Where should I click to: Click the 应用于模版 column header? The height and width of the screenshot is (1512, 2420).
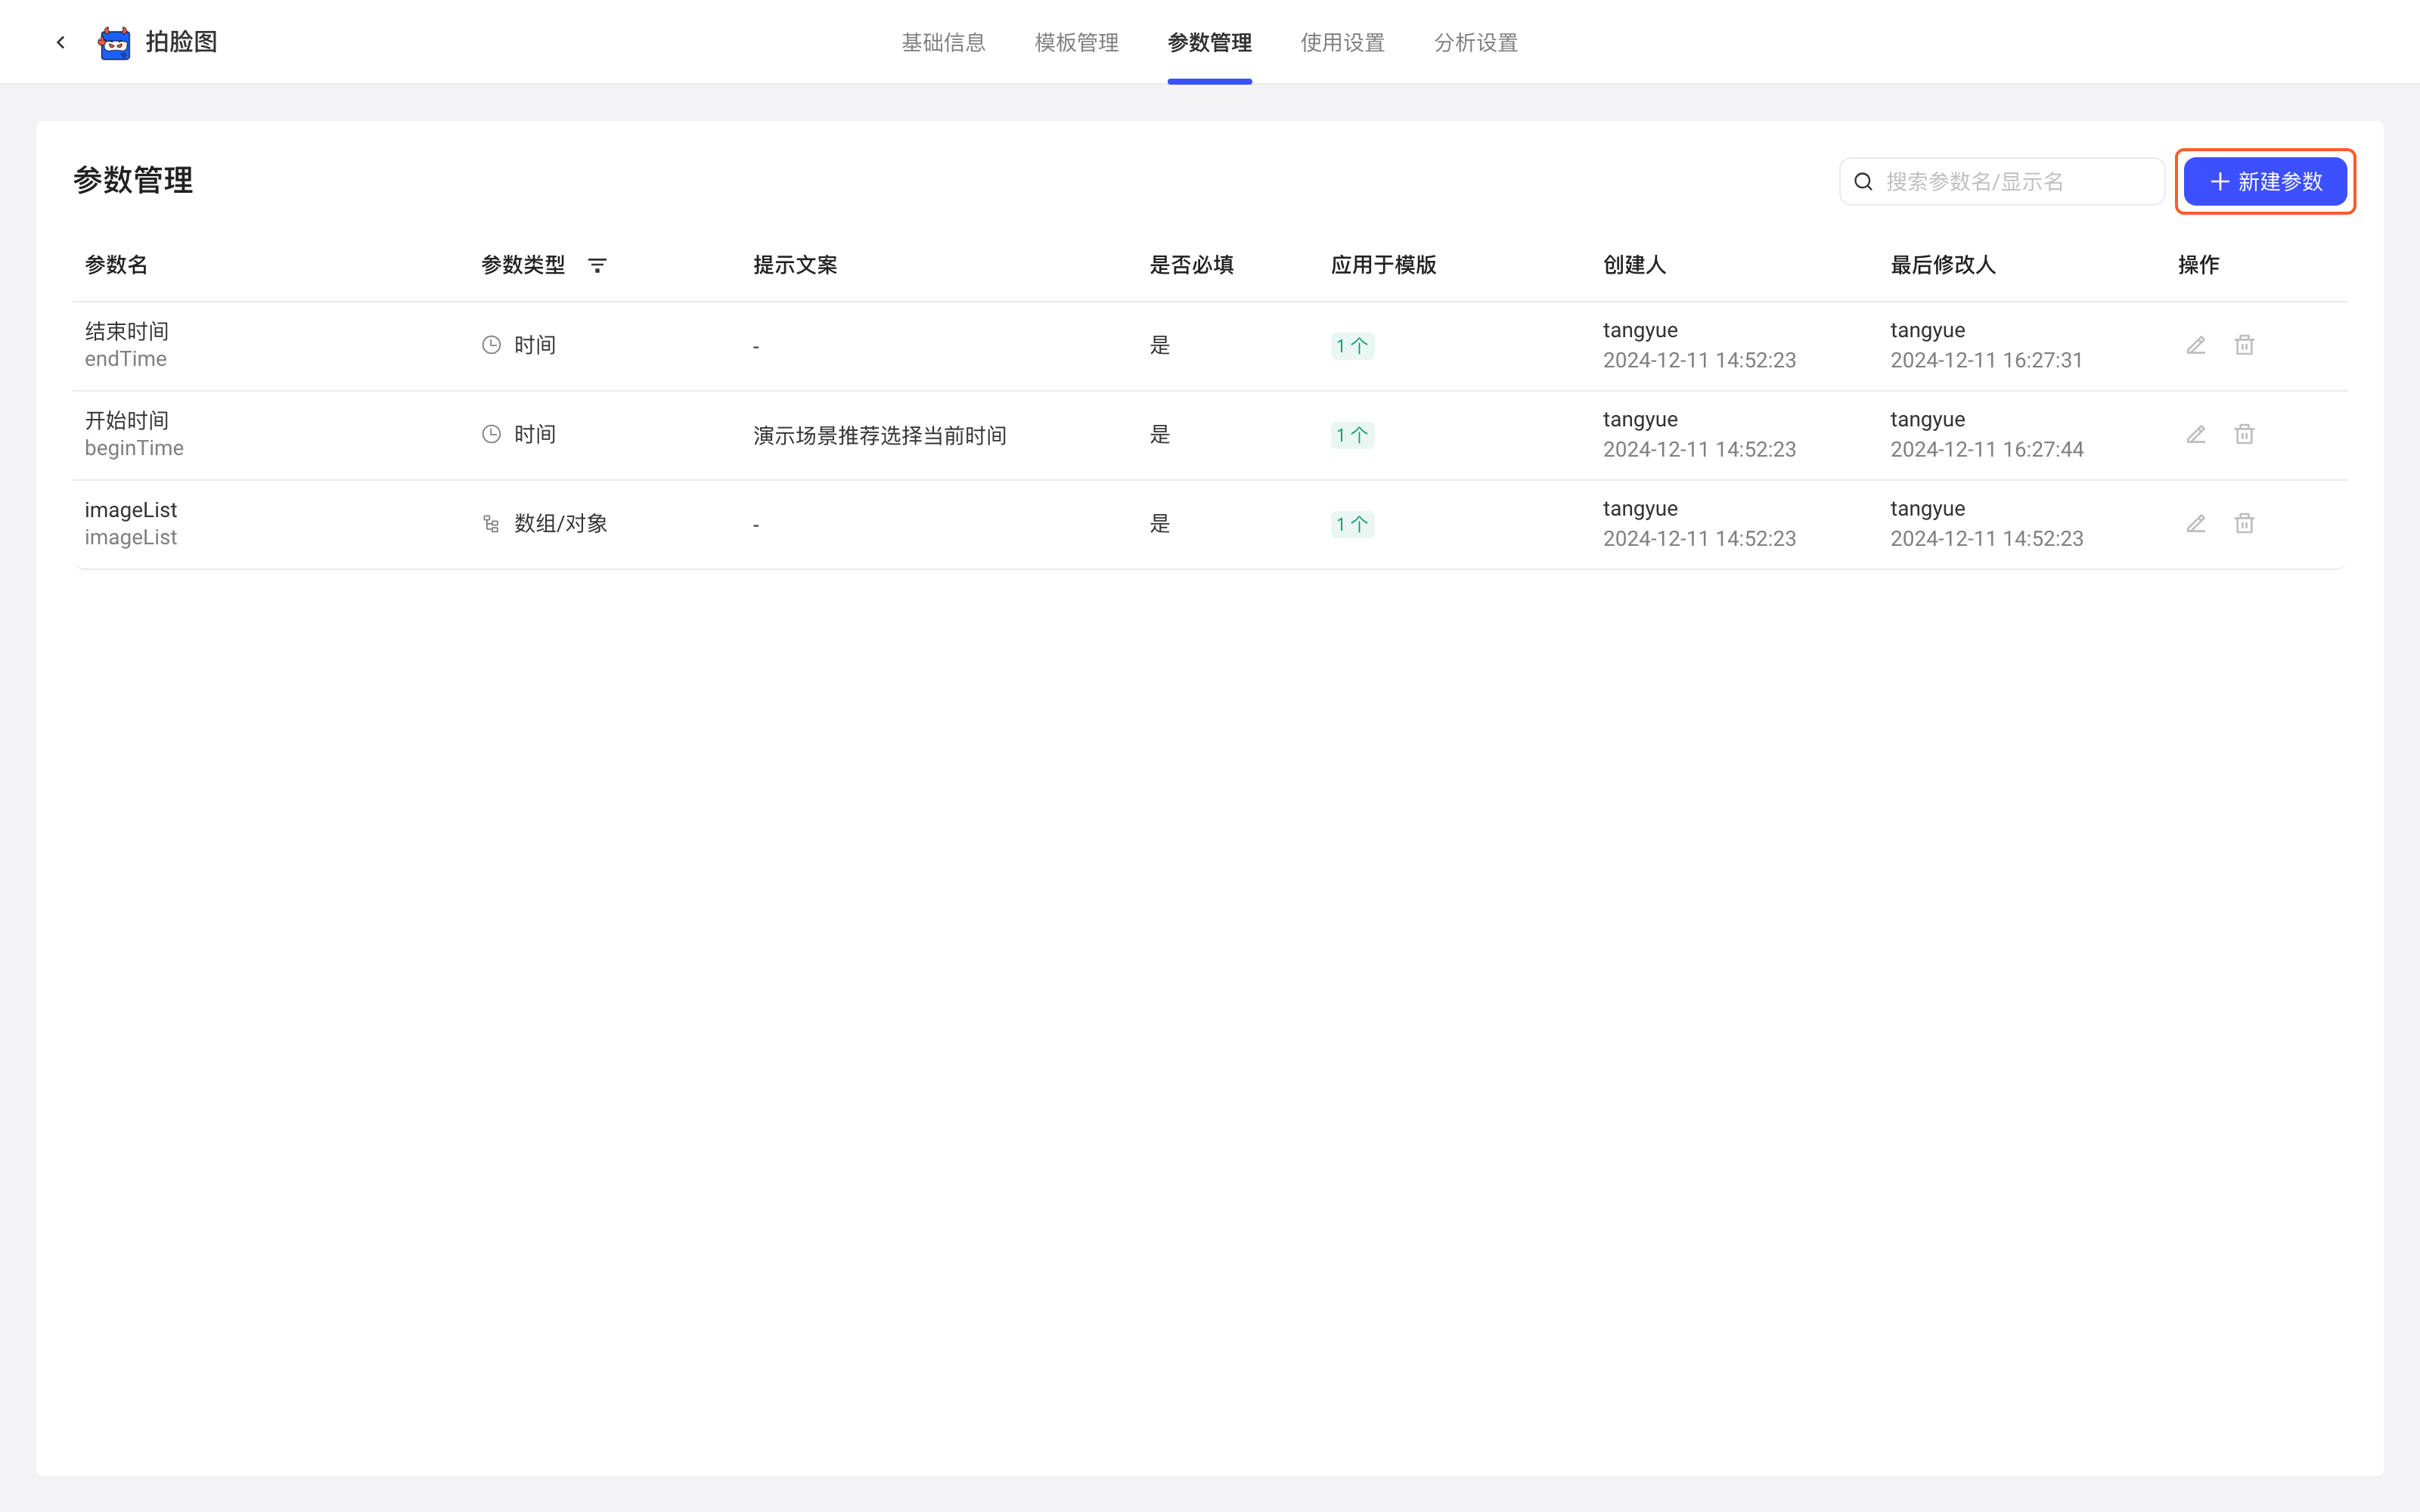tap(1384, 265)
